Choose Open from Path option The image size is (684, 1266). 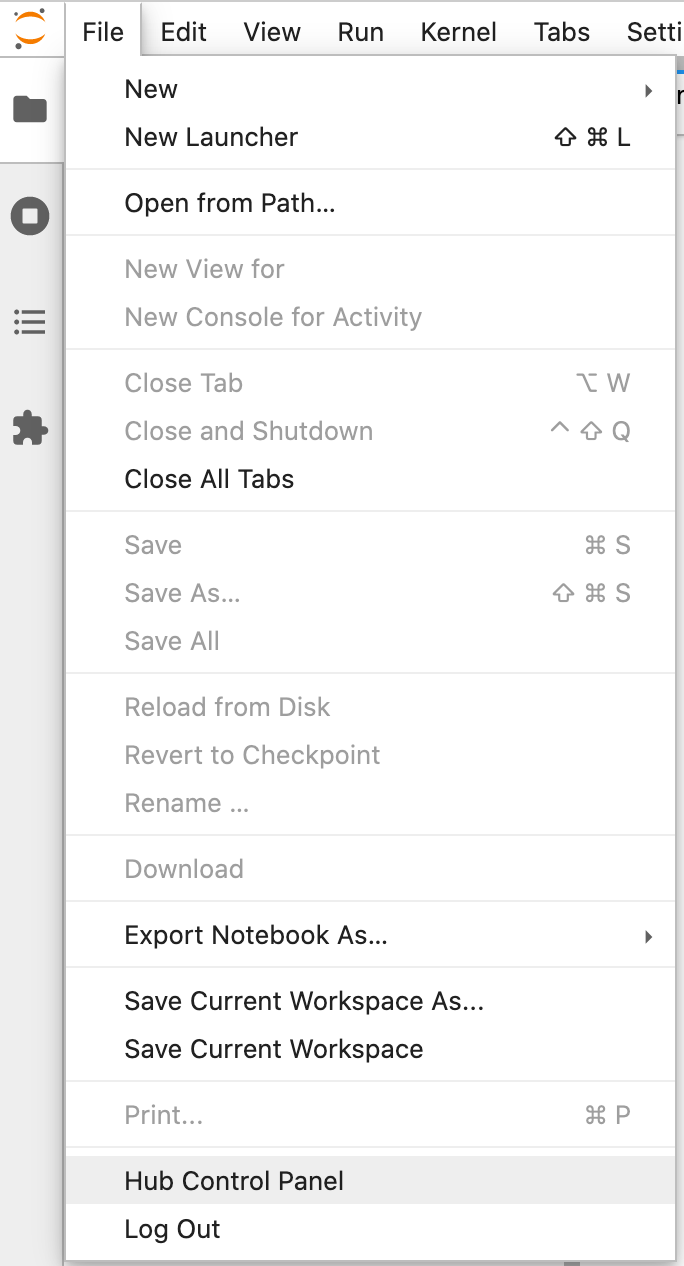(x=229, y=202)
